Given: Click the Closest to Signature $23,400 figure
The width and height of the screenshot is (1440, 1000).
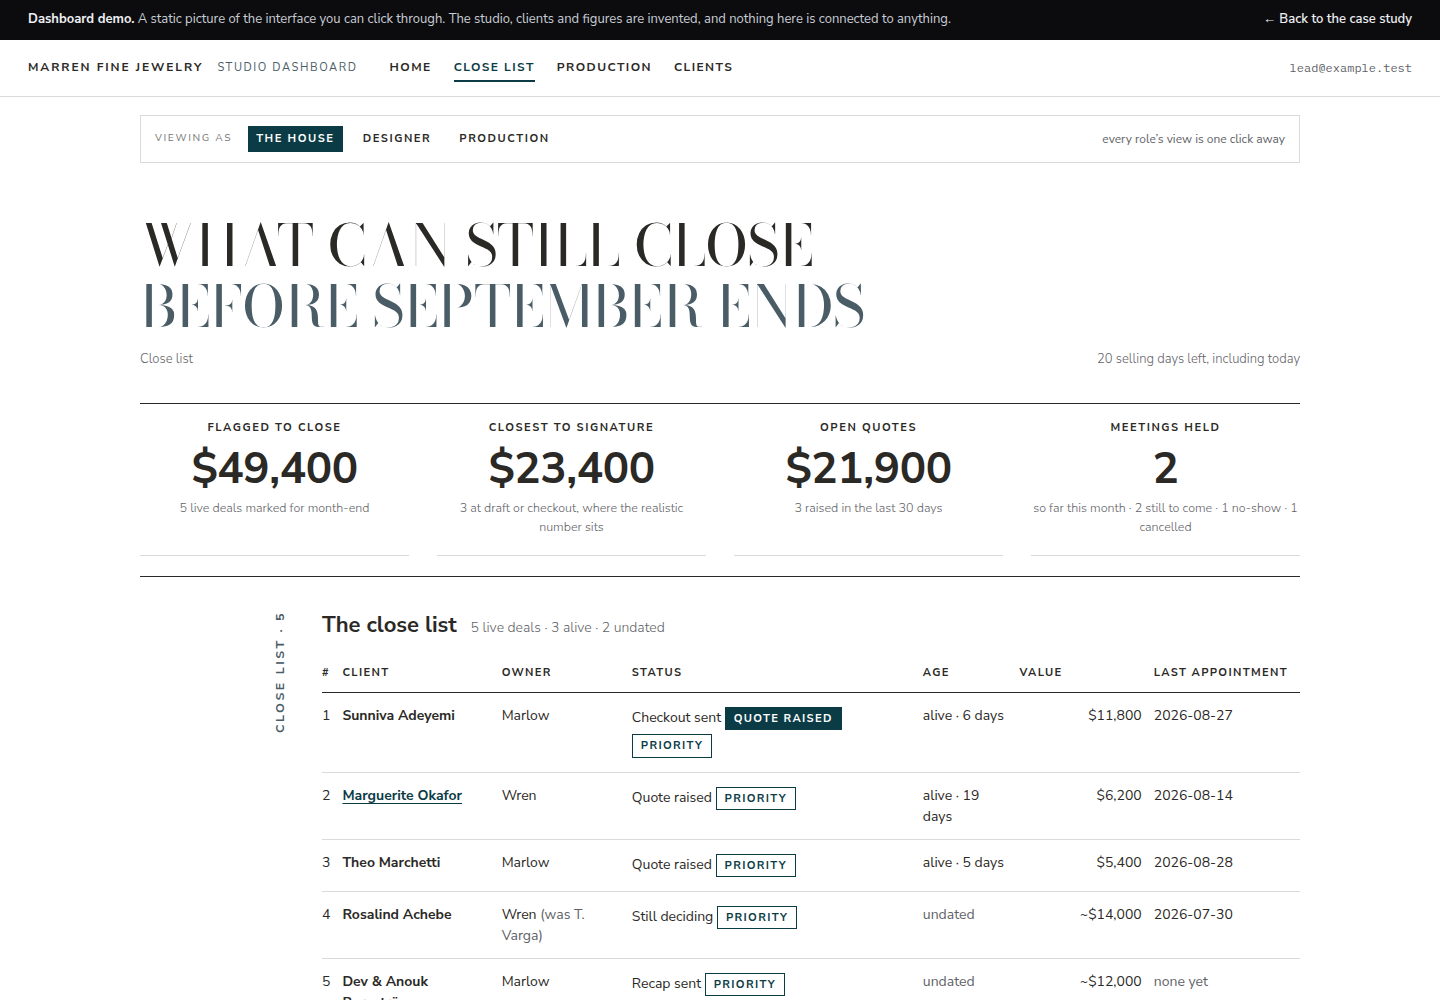Looking at the screenshot, I should coord(572,468).
